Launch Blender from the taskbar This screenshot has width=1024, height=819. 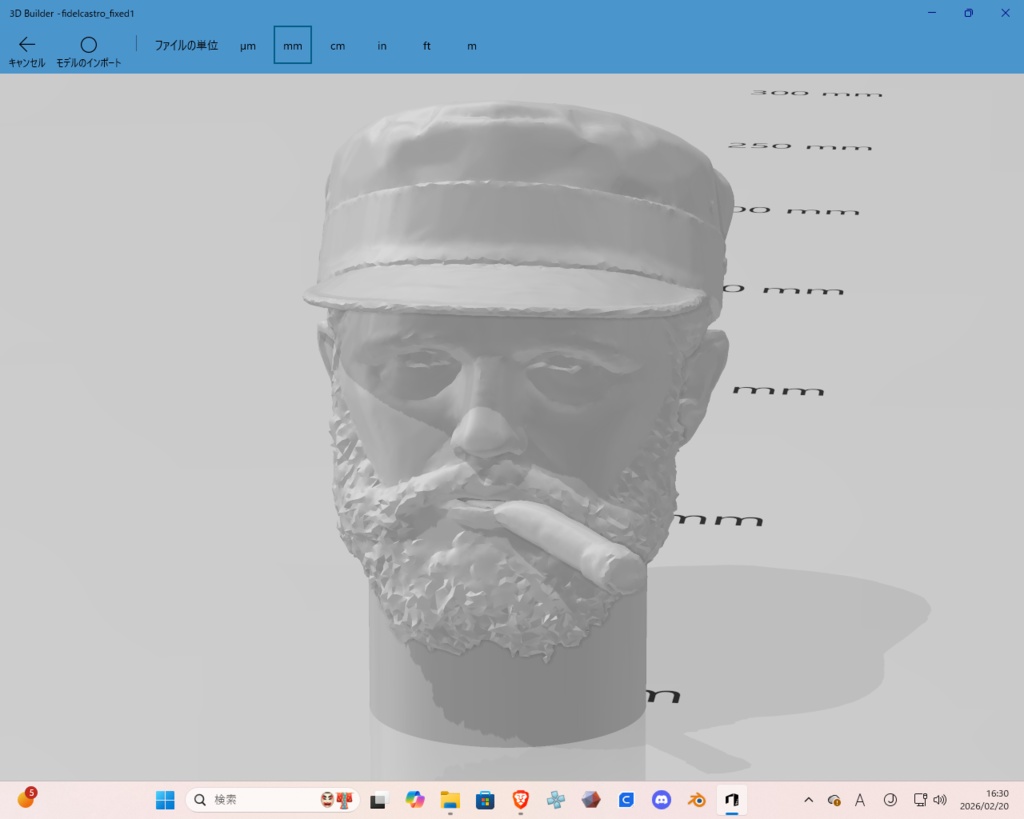pyautogui.click(x=697, y=799)
